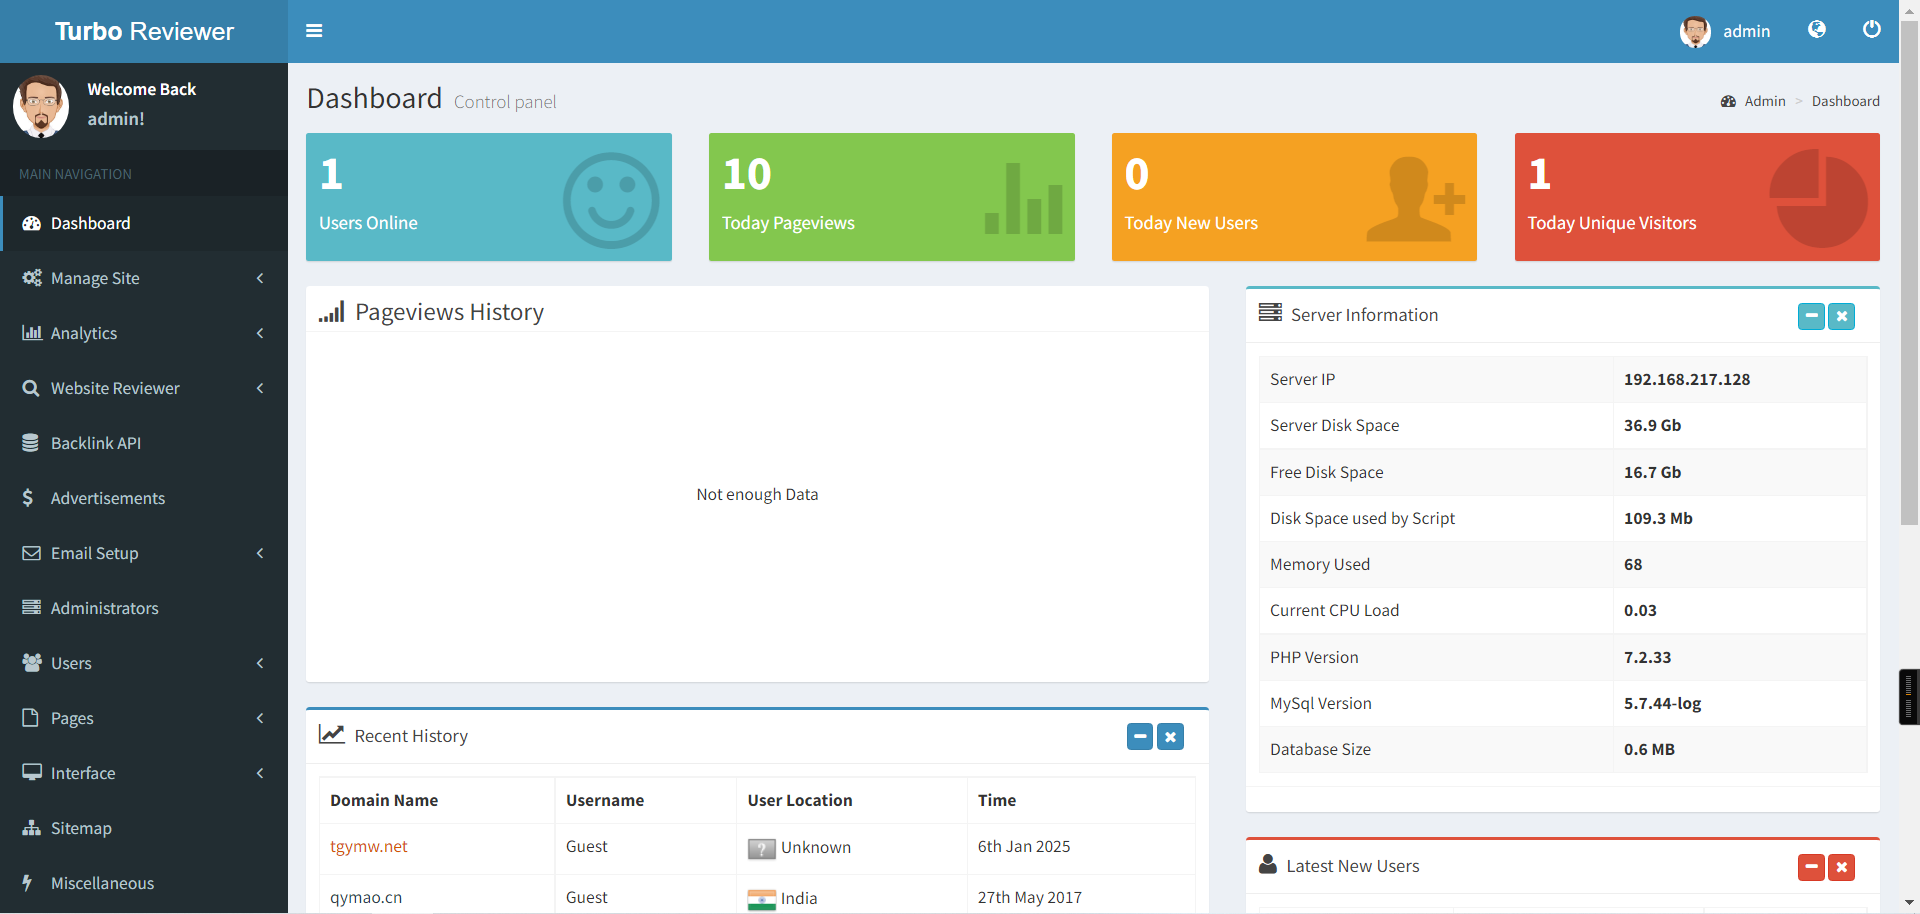Minimize the Recent History panel

(x=1140, y=737)
